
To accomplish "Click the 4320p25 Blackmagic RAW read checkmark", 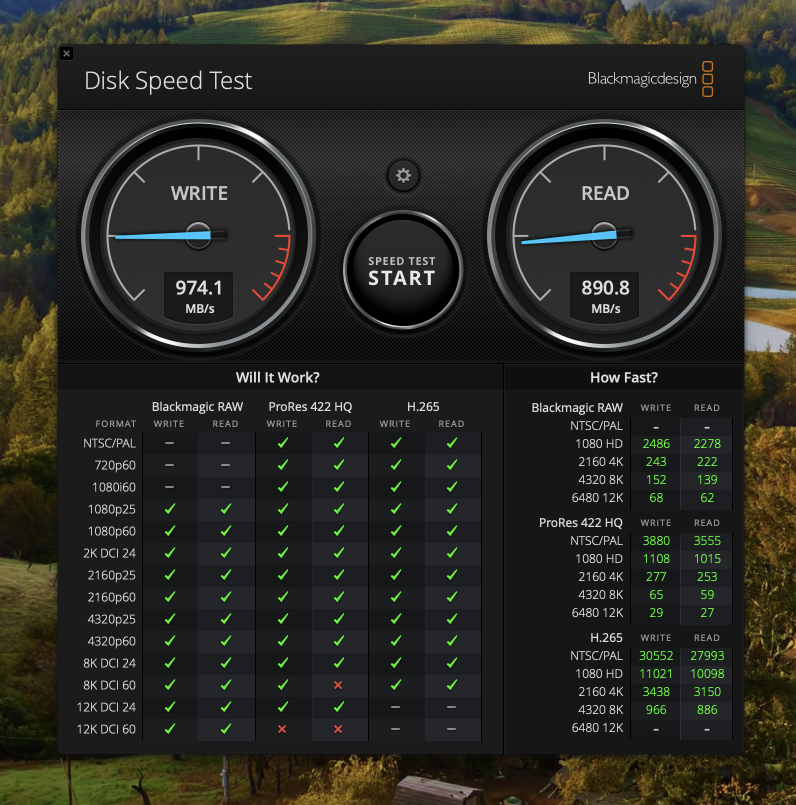I will pos(225,619).
